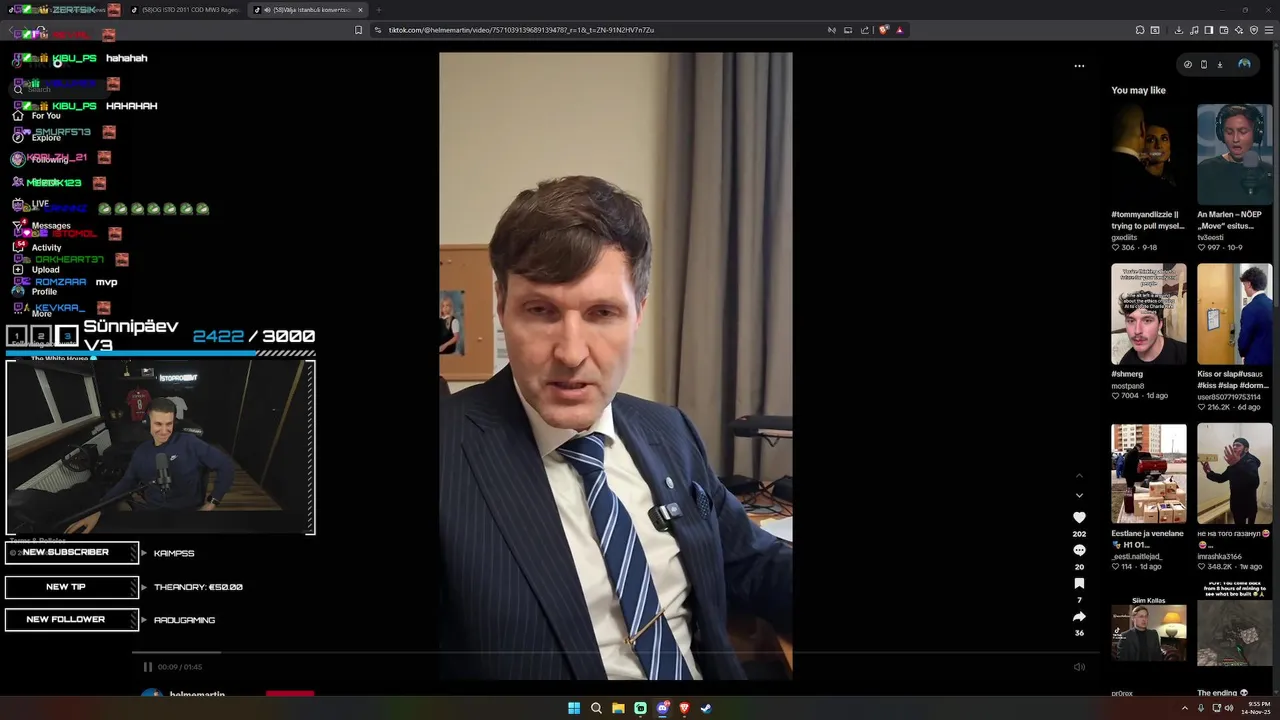
Task: Open browser music note playlist icon
Action: (x=1194, y=30)
